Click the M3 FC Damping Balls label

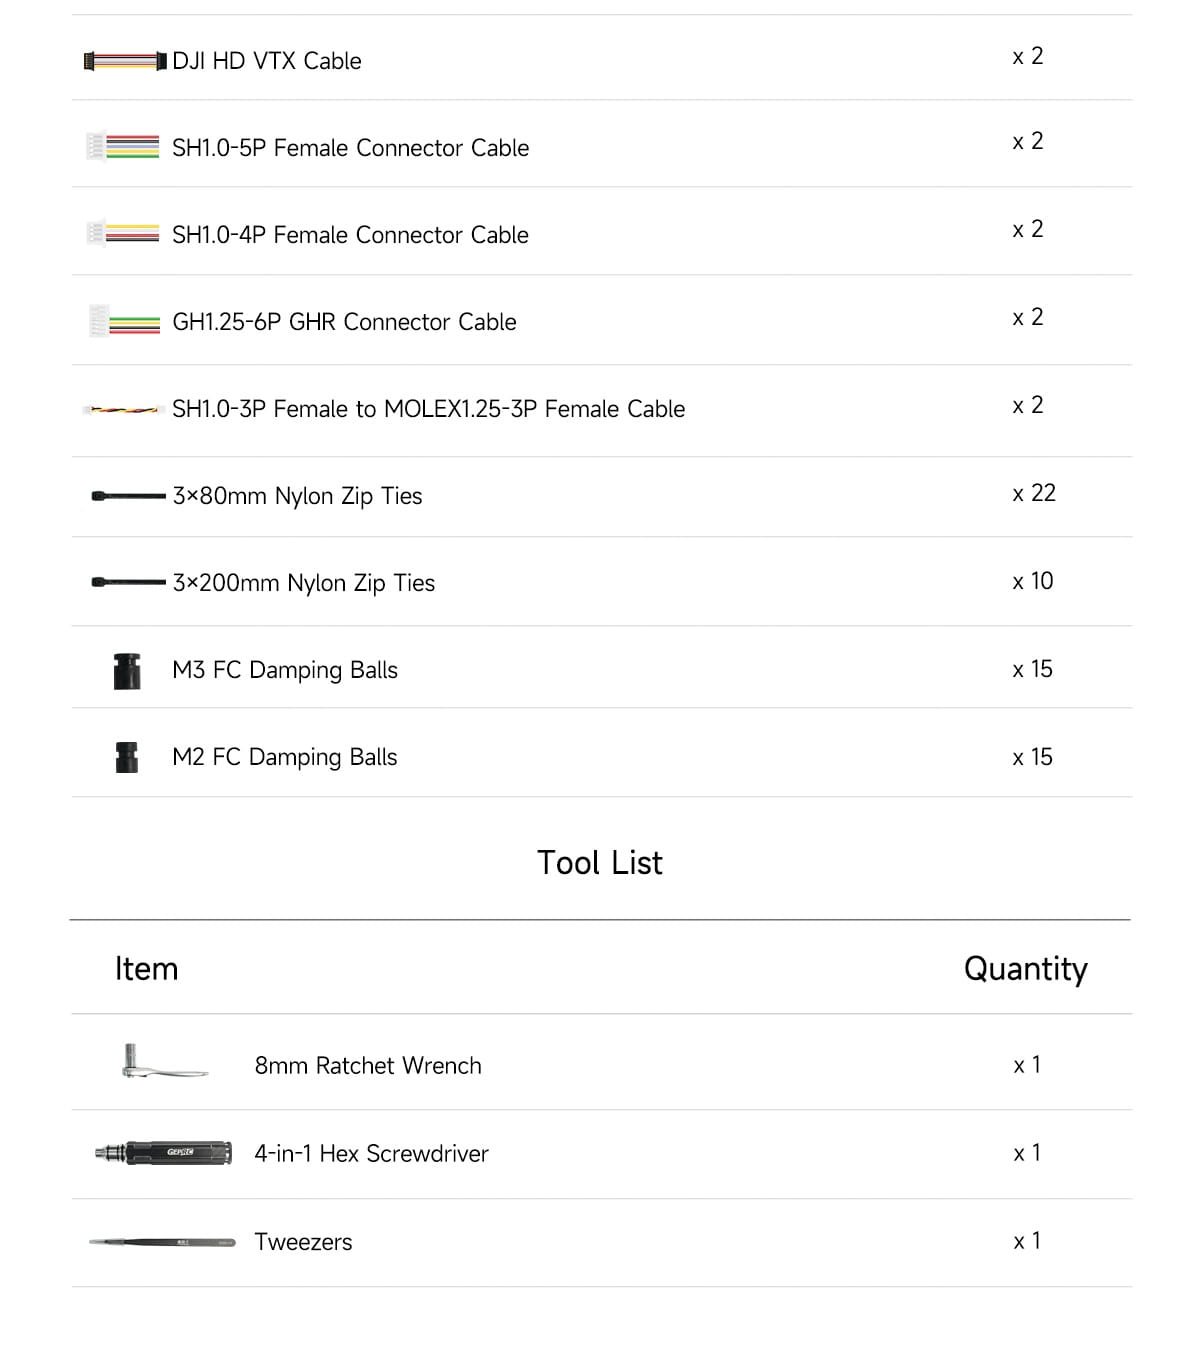(x=285, y=670)
